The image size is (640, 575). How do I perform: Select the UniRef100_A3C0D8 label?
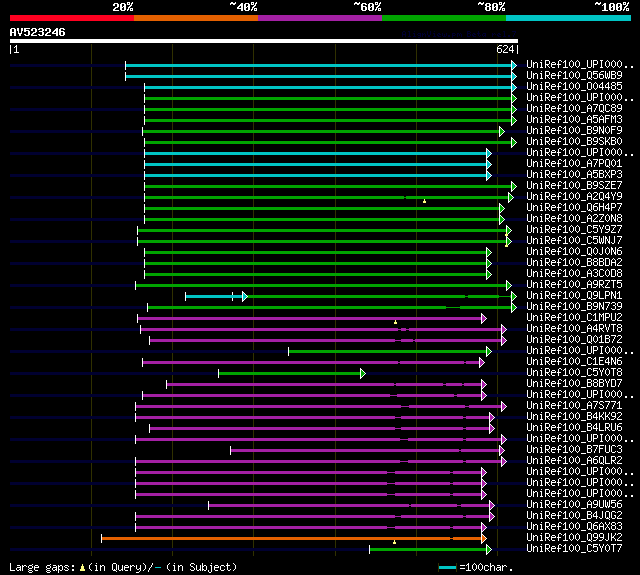point(574,274)
